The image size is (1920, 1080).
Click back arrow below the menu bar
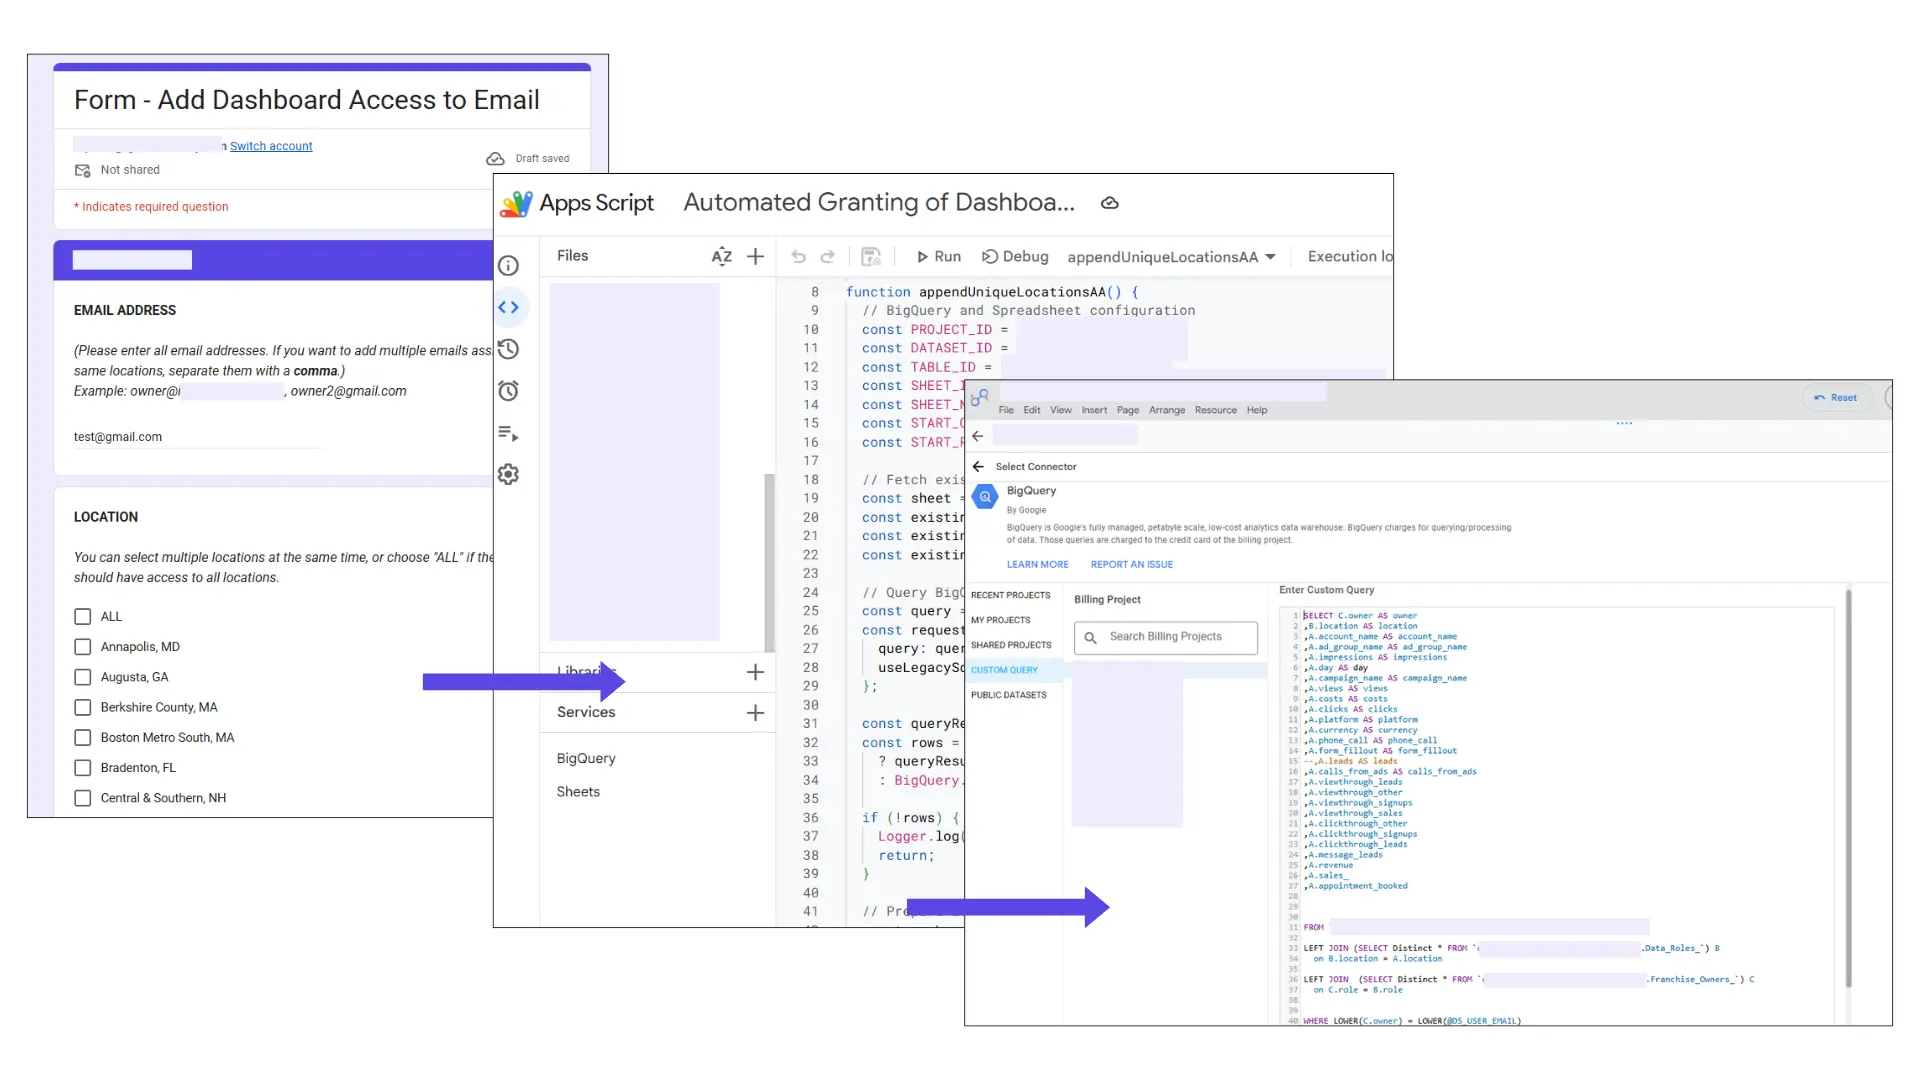pyautogui.click(x=978, y=436)
